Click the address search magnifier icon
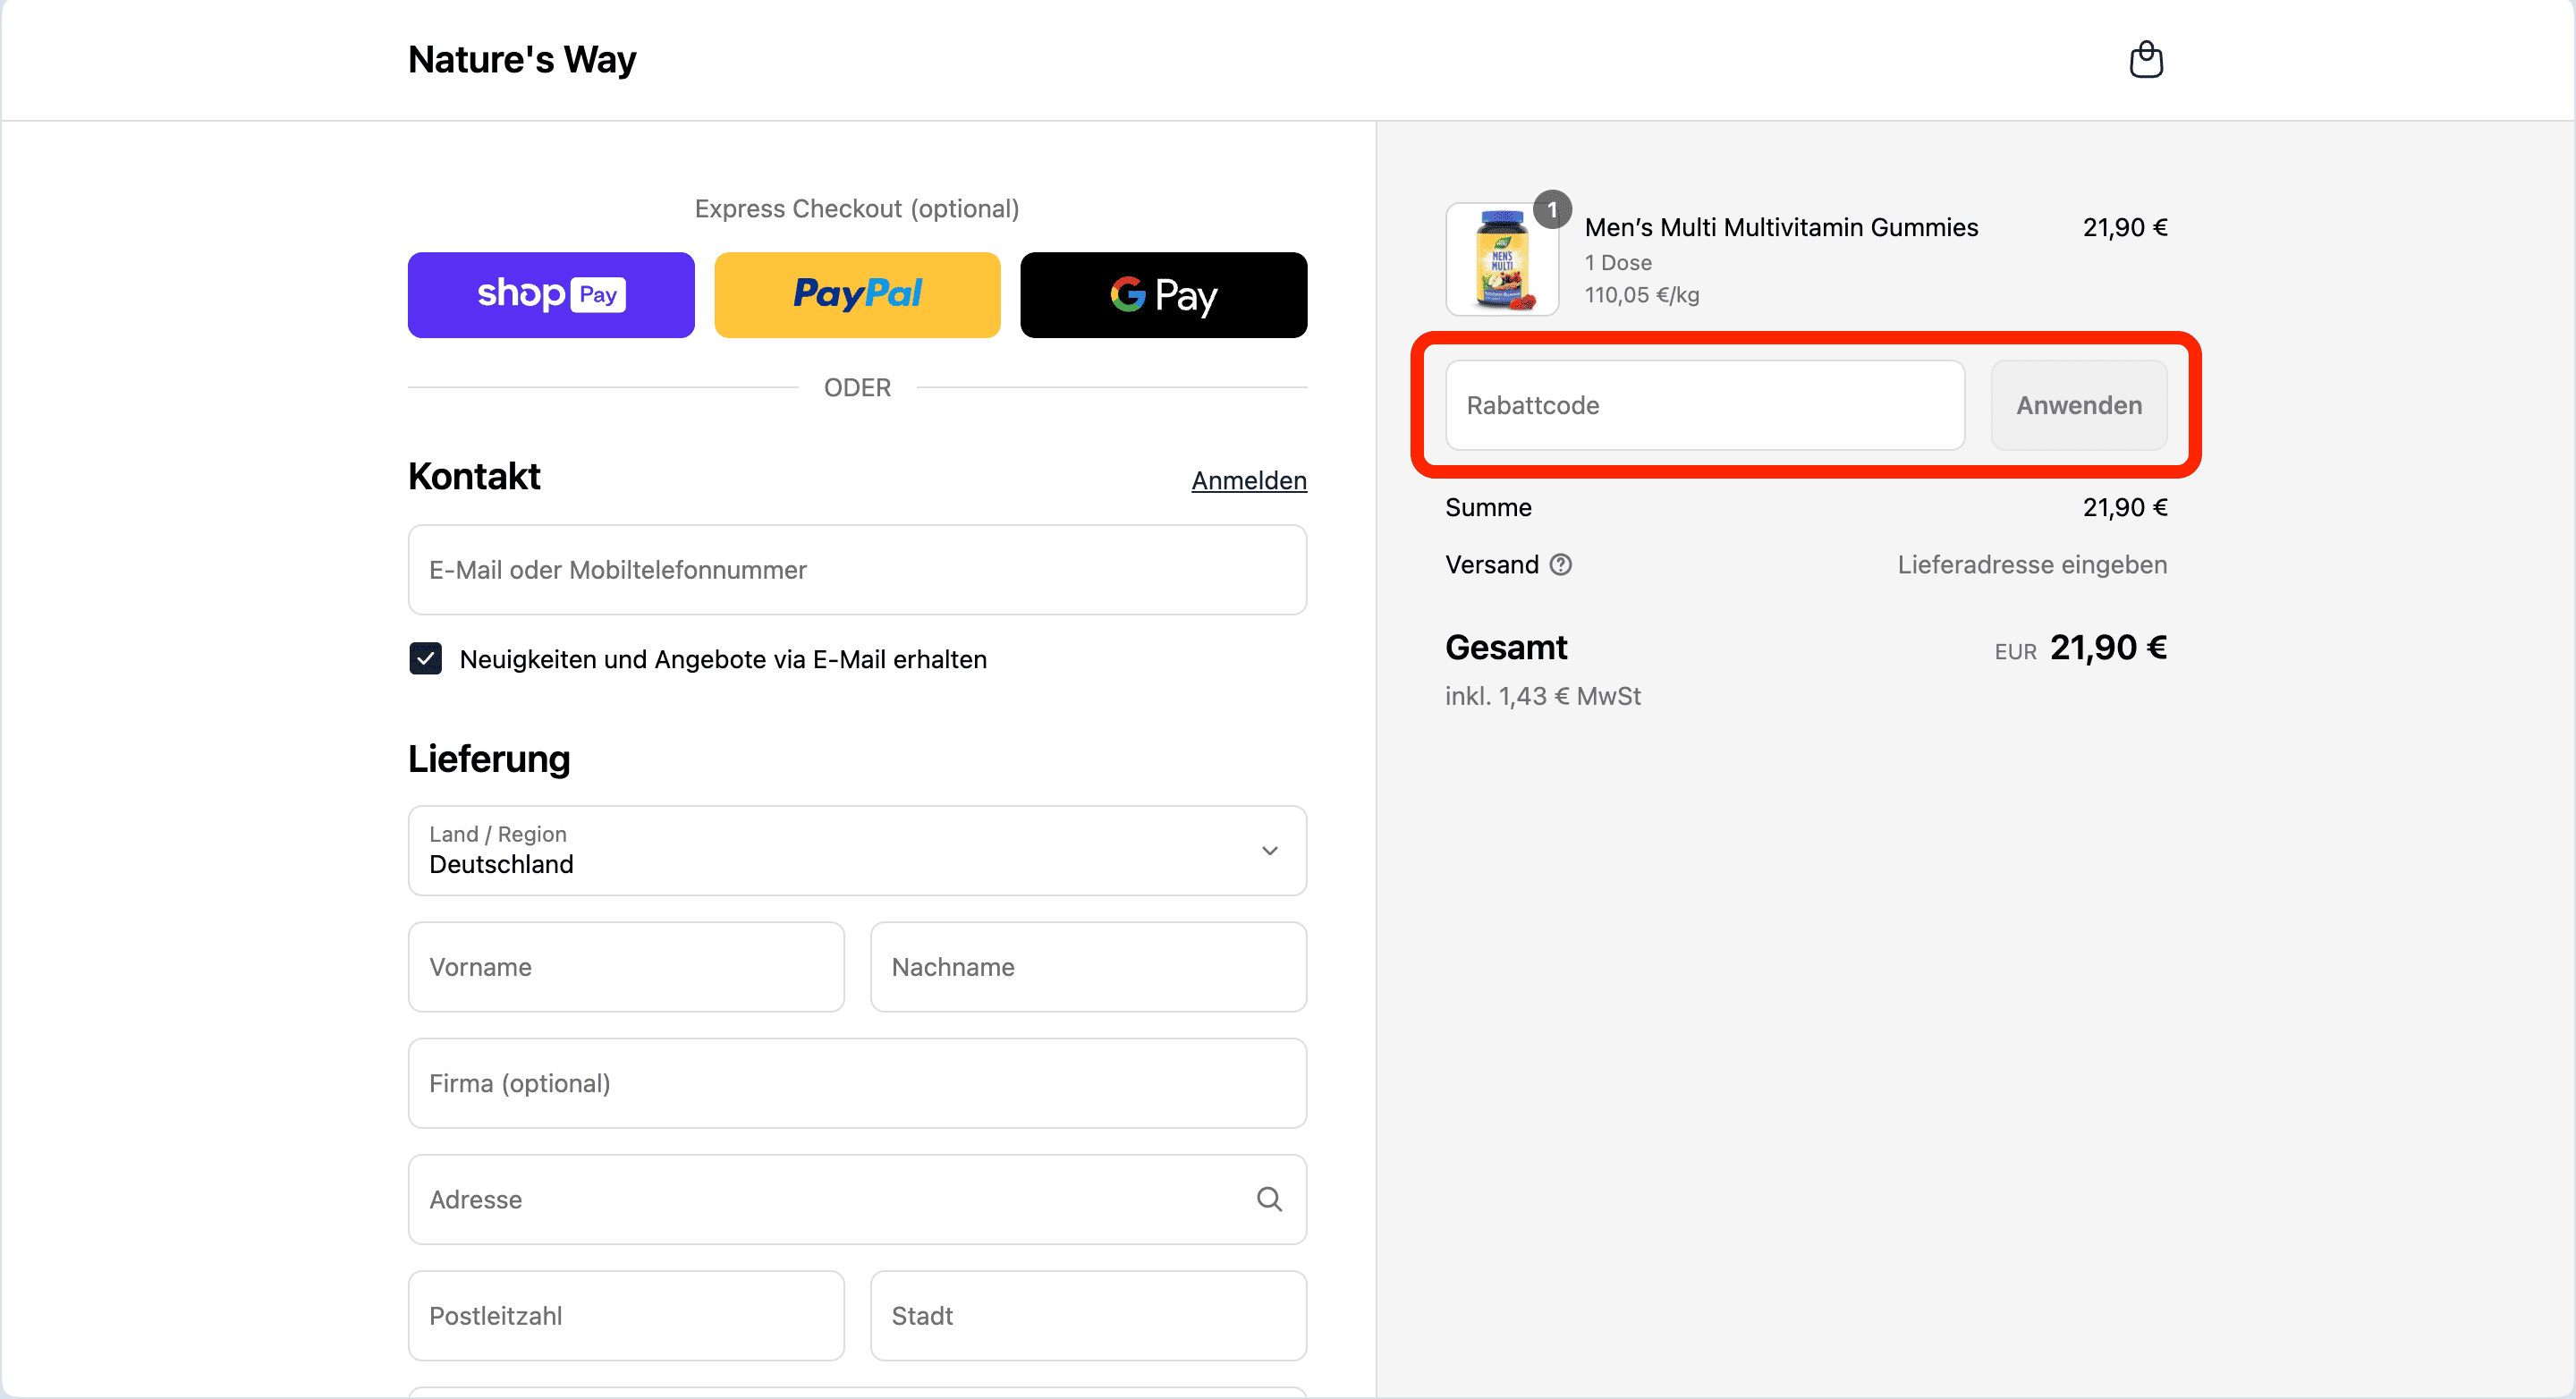 pyautogui.click(x=1269, y=1199)
